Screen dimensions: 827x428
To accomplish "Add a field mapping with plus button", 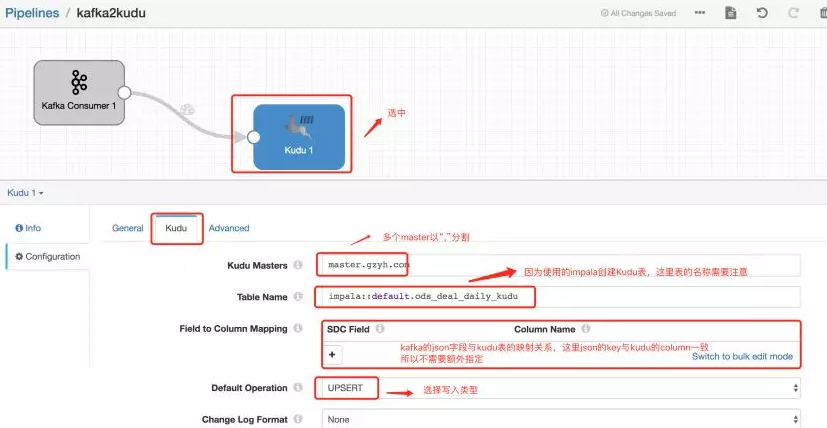I will click(x=332, y=355).
